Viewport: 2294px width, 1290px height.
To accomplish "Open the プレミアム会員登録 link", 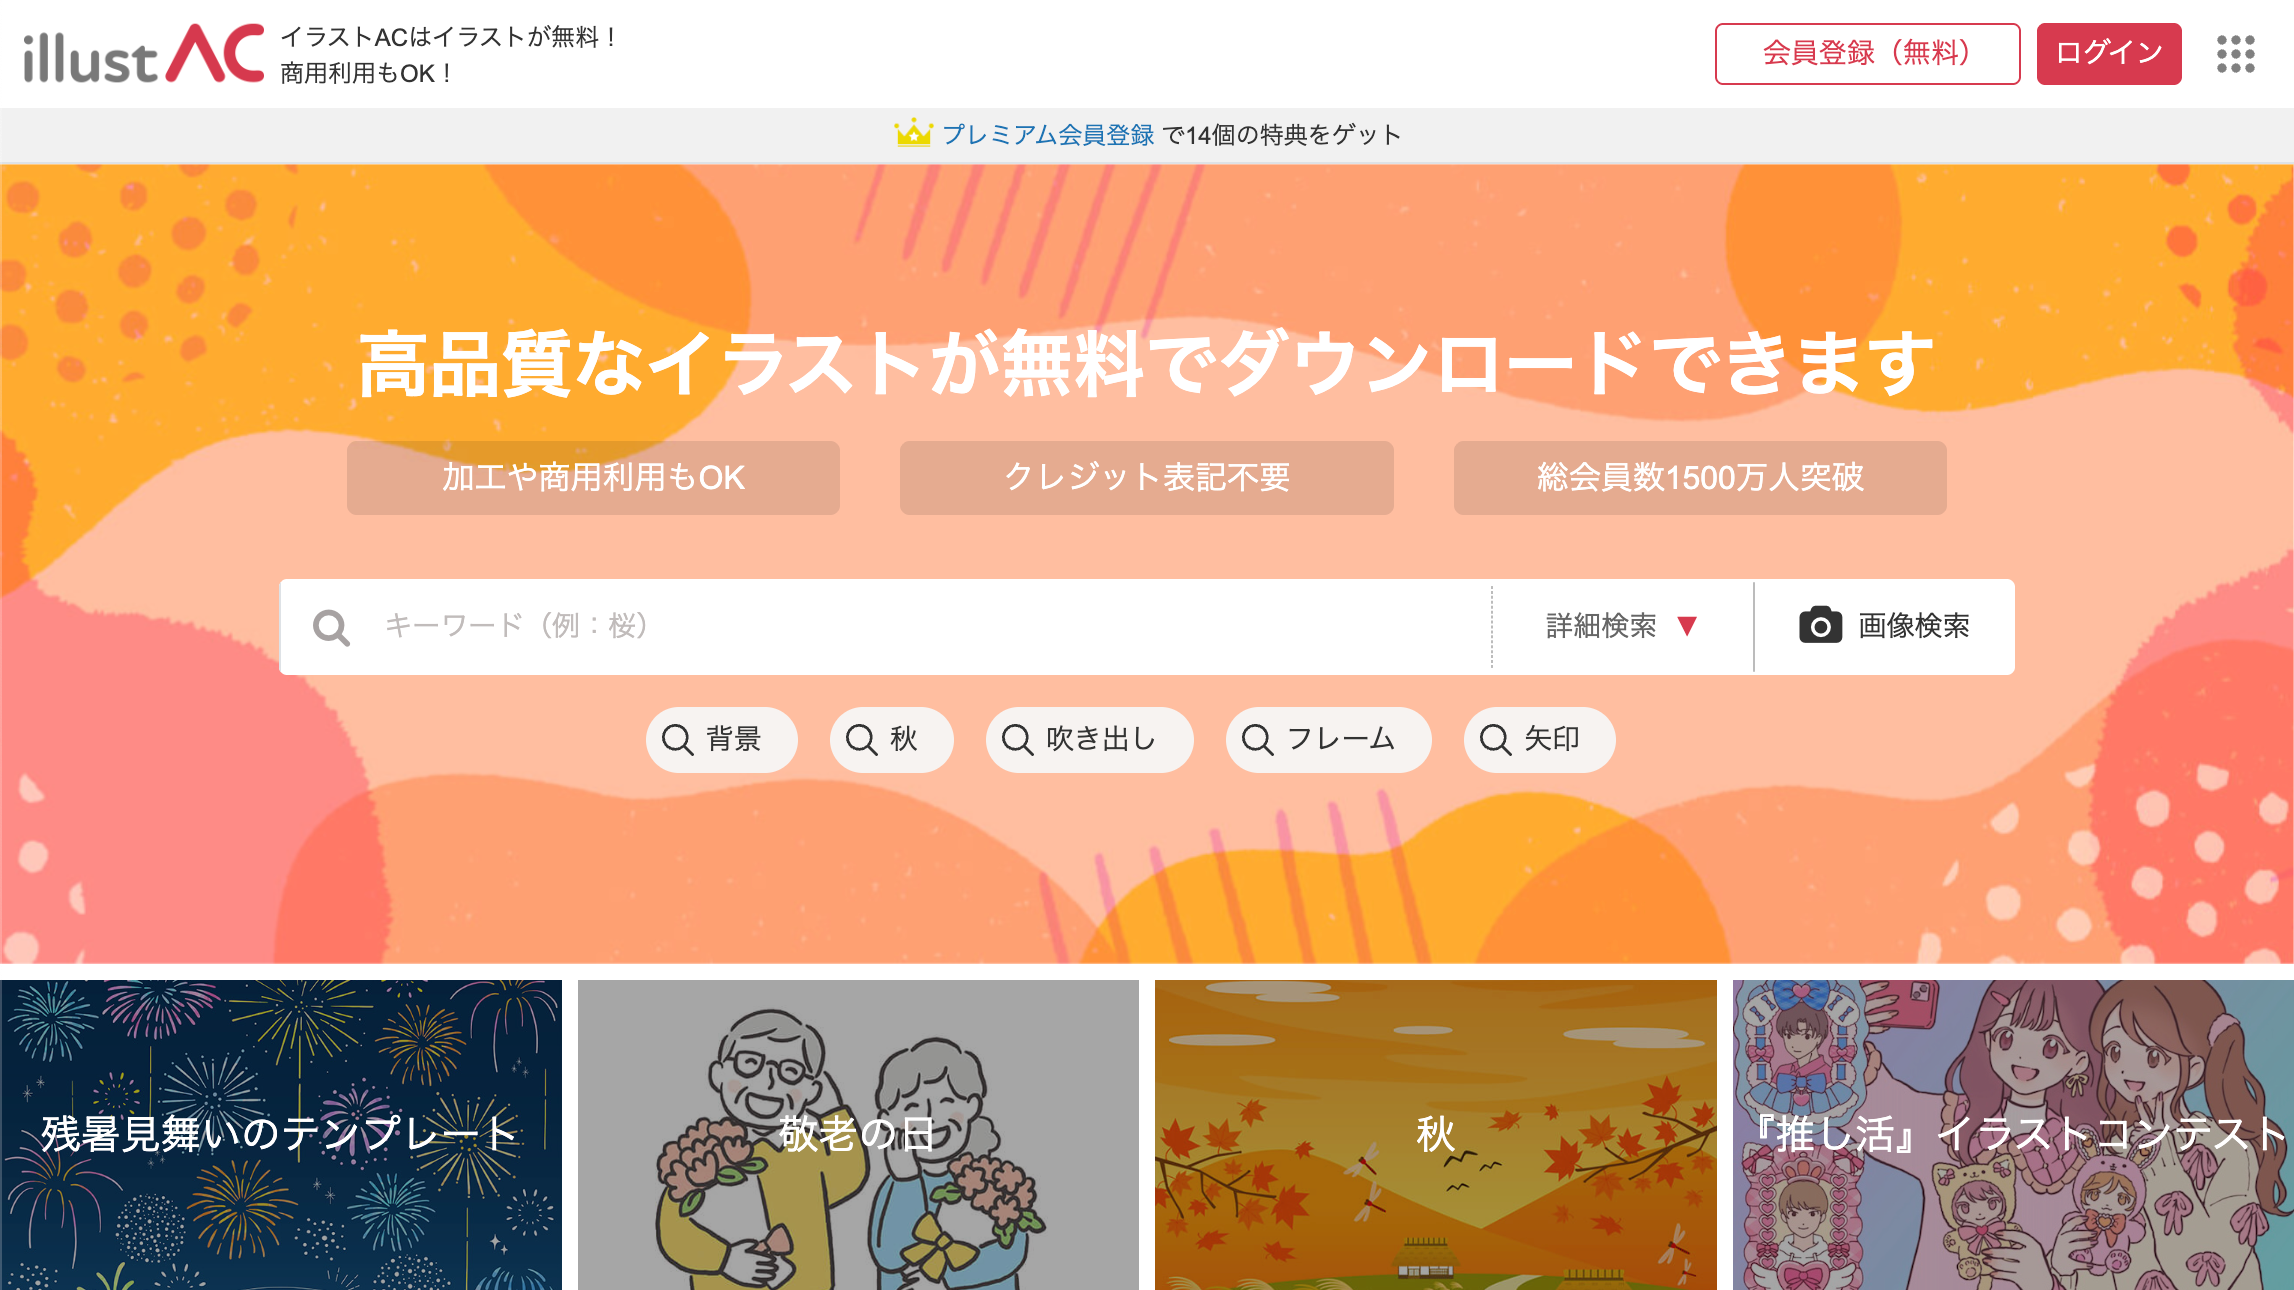I will (1048, 134).
